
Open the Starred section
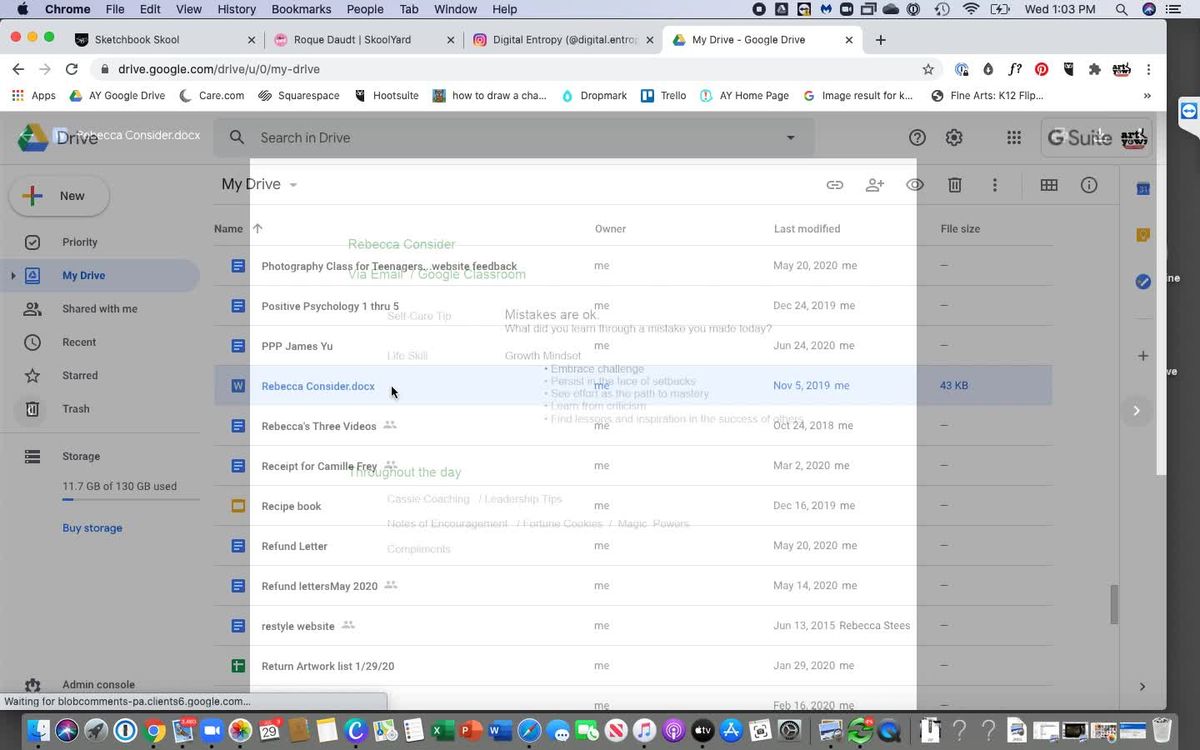tap(80, 376)
